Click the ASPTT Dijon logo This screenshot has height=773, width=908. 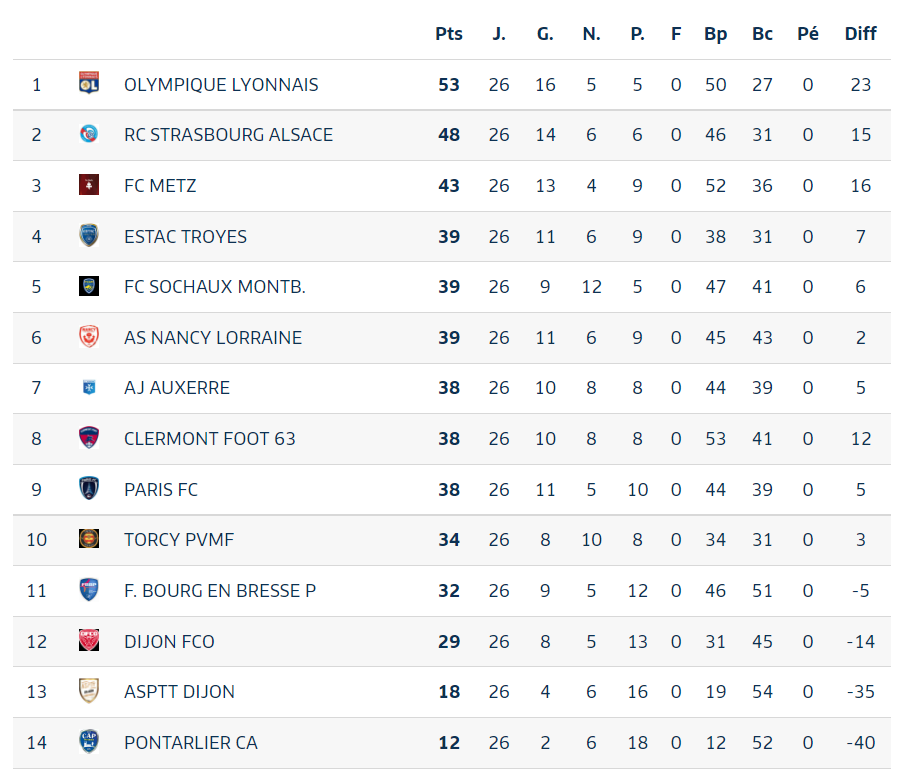(x=89, y=691)
